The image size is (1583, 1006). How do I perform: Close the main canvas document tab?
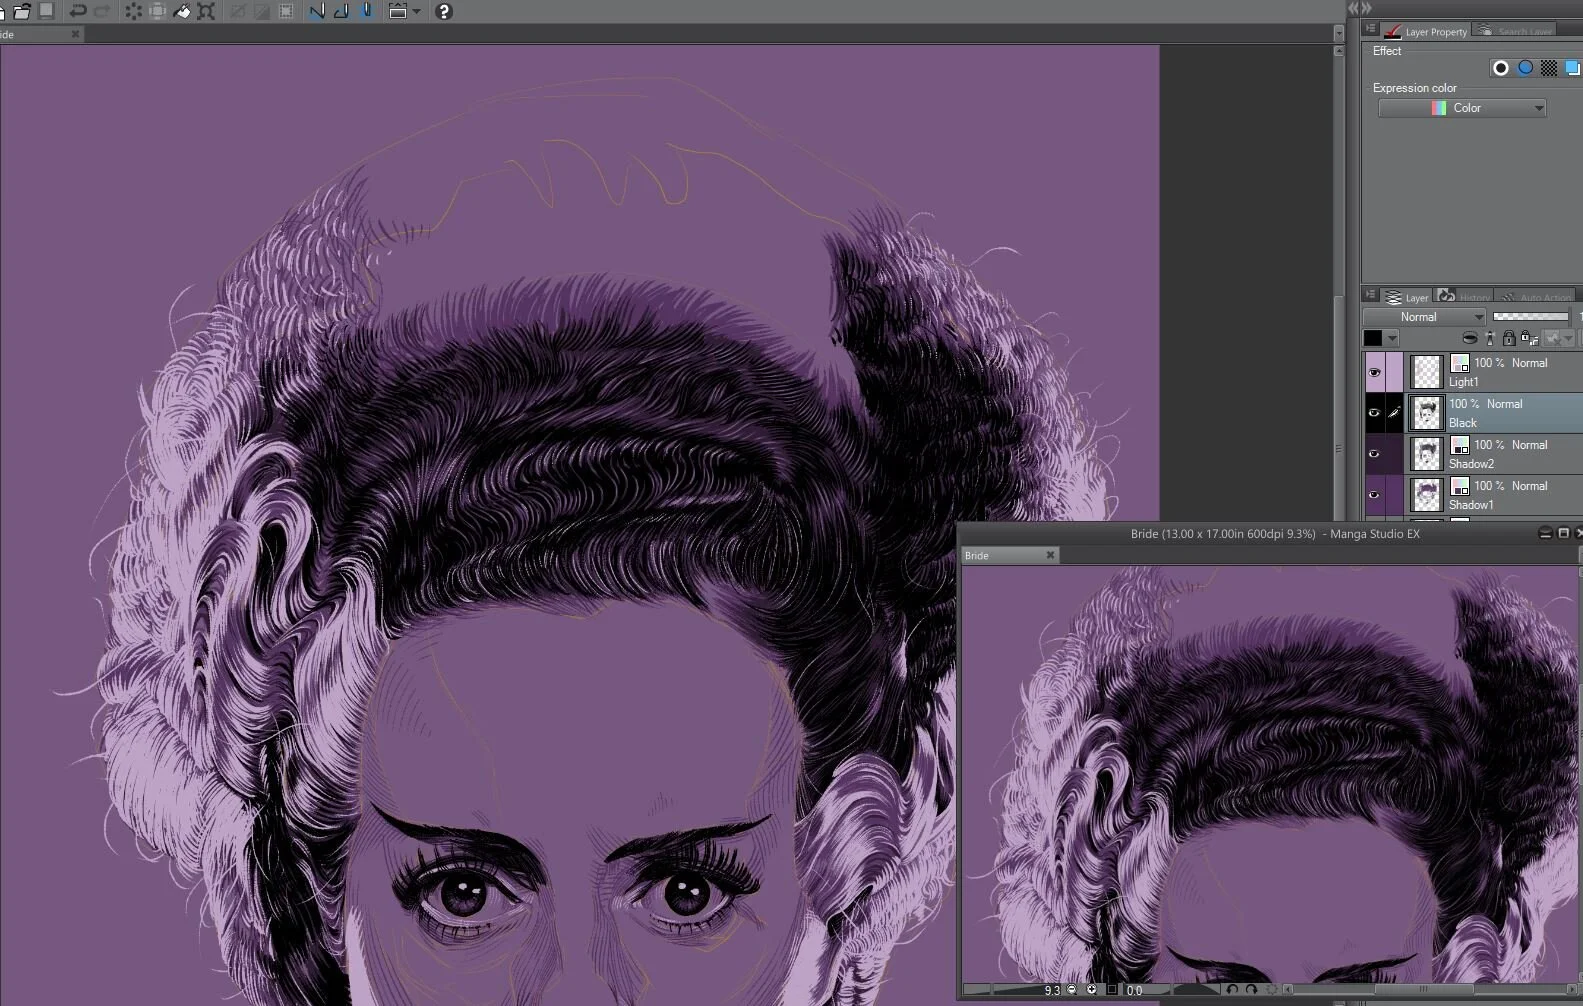click(75, 34)
